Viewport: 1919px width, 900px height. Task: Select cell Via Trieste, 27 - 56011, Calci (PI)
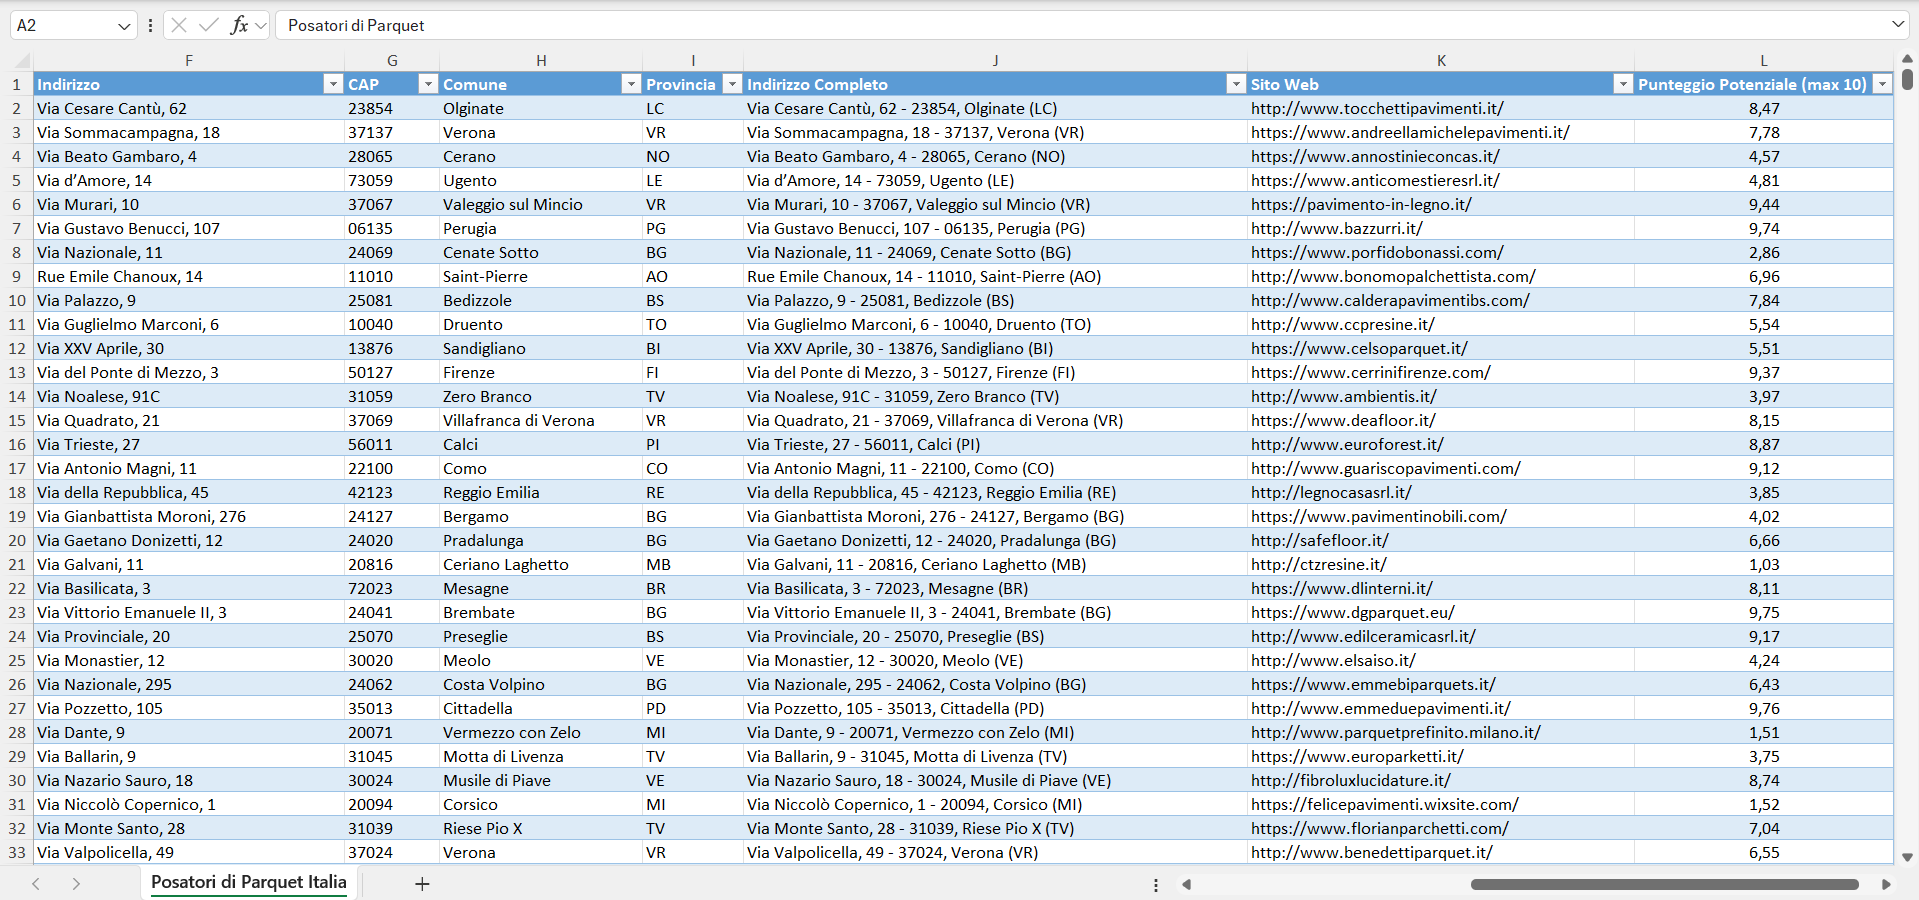(995, 444)
